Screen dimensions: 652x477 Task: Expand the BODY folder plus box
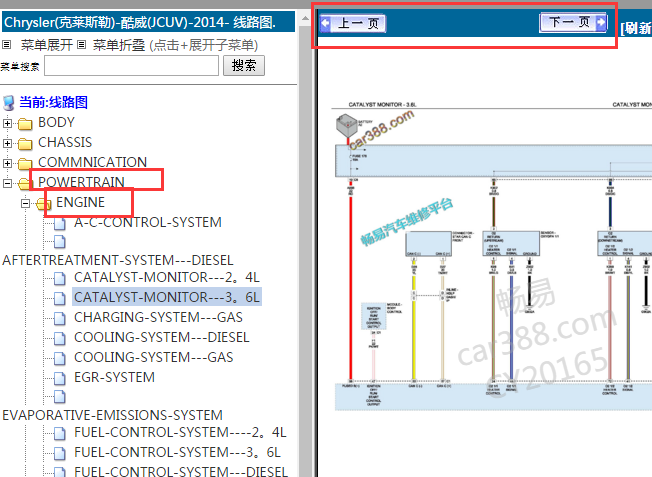pos(7,123)
